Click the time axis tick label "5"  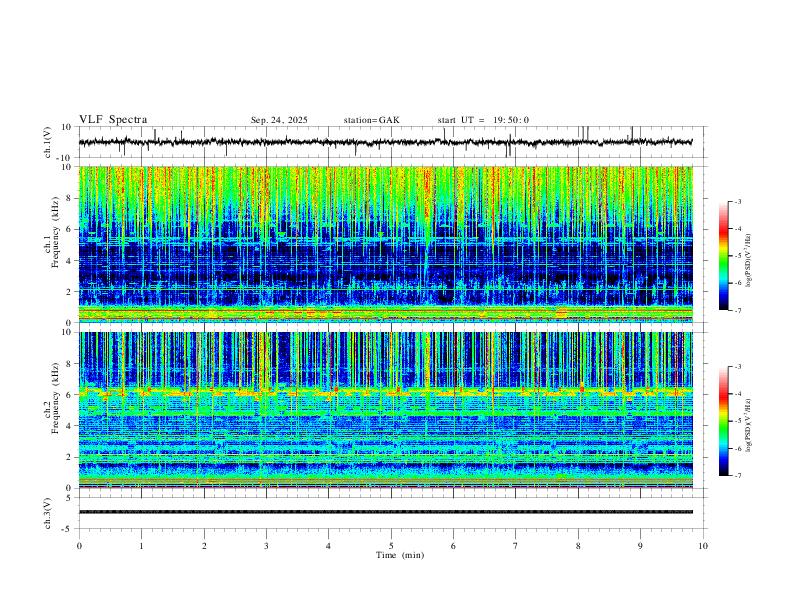tap(391, 546)
